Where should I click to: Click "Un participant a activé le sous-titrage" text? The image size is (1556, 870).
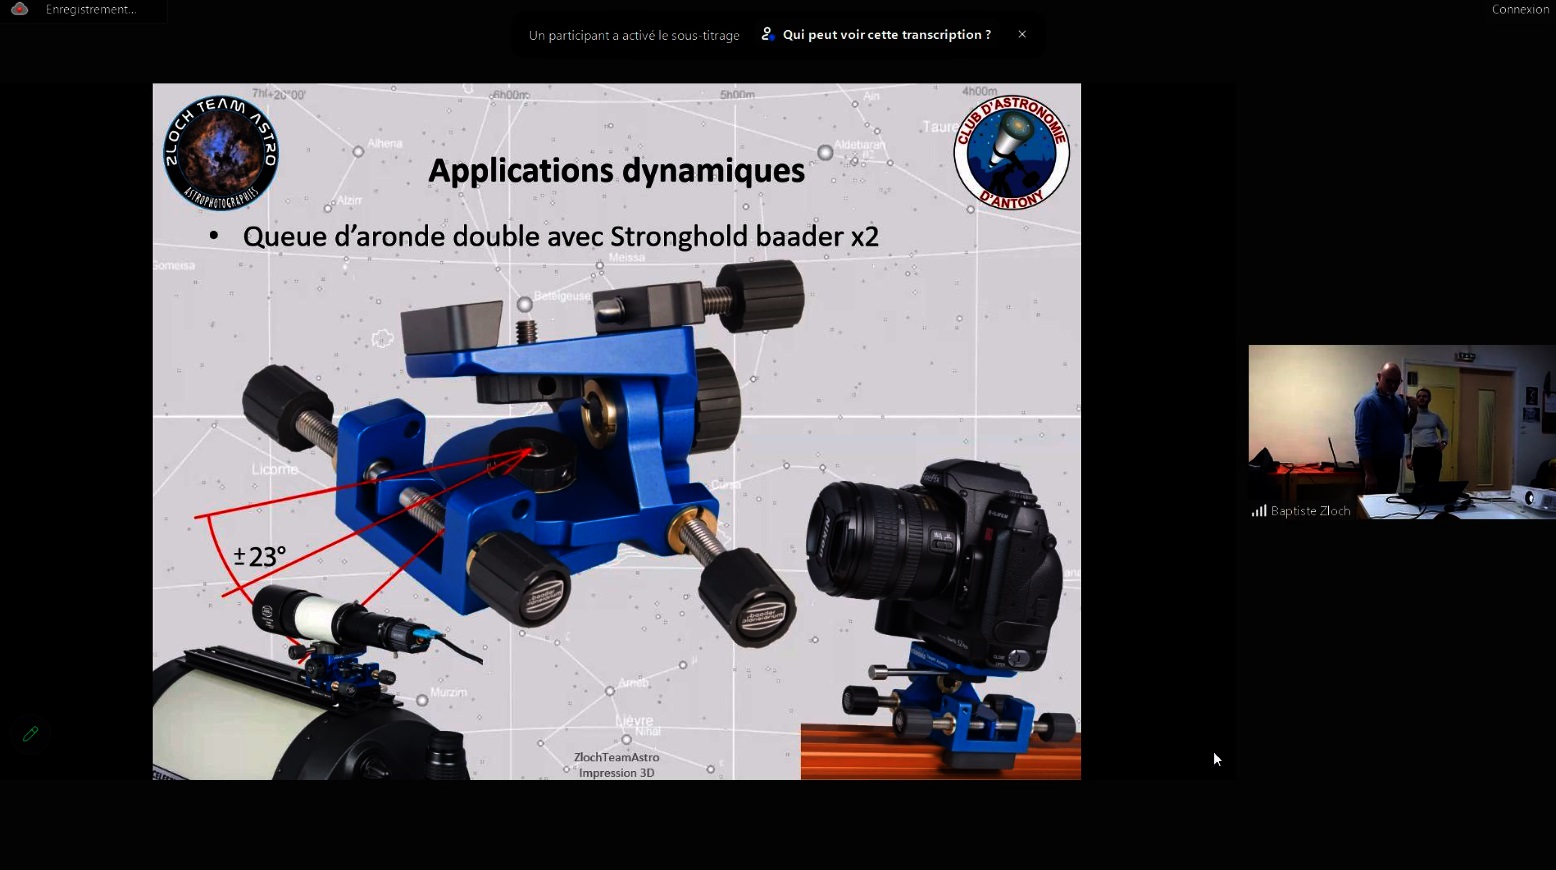coord(634,35)
